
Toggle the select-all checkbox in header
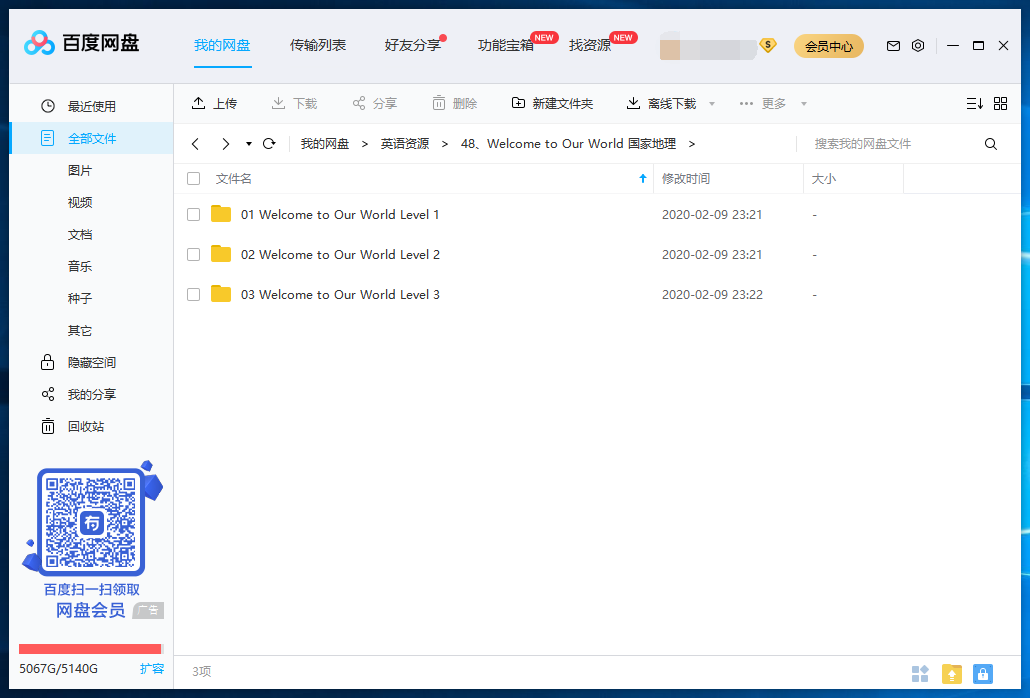(x=194, y=179)
